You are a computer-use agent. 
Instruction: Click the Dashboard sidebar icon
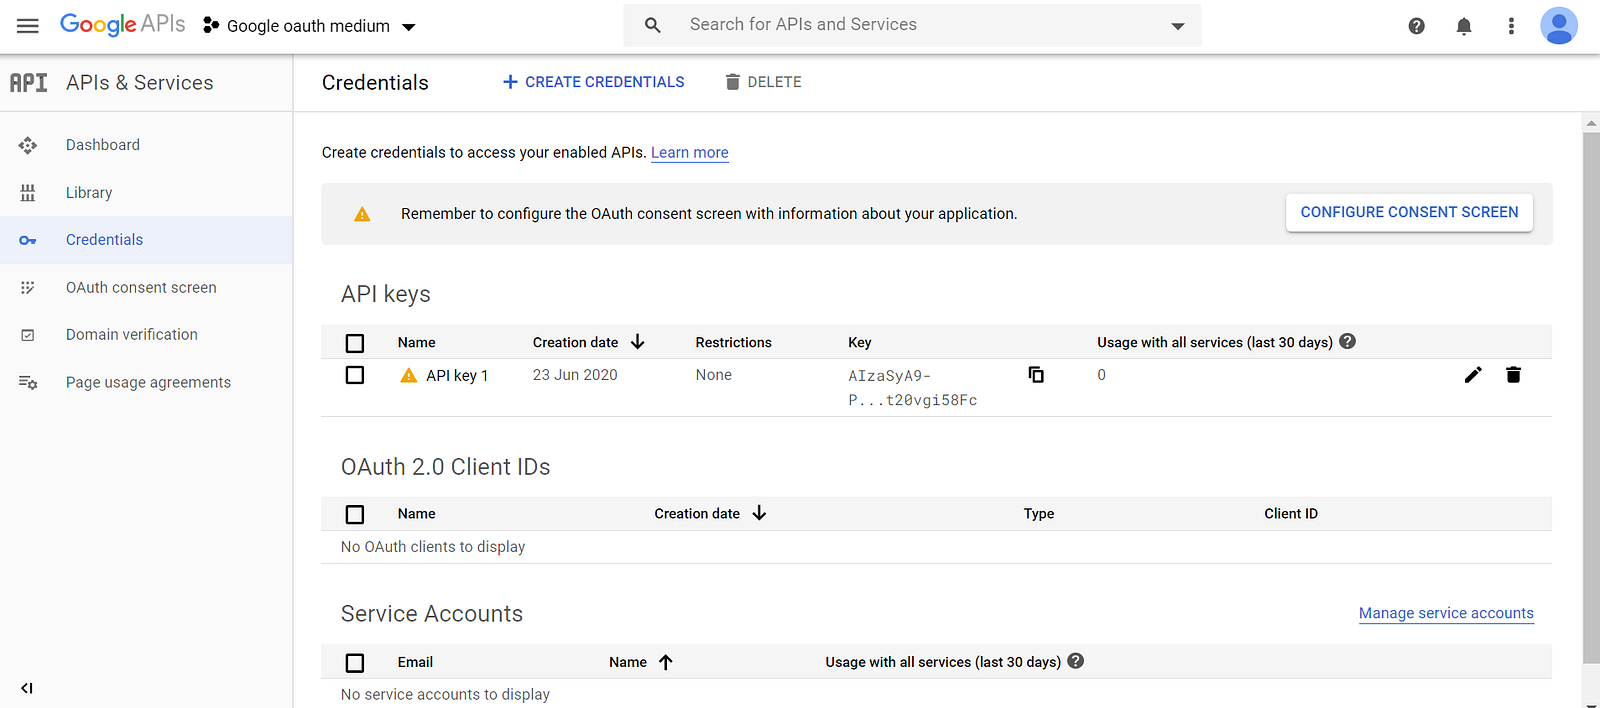(x=28, y=145)
